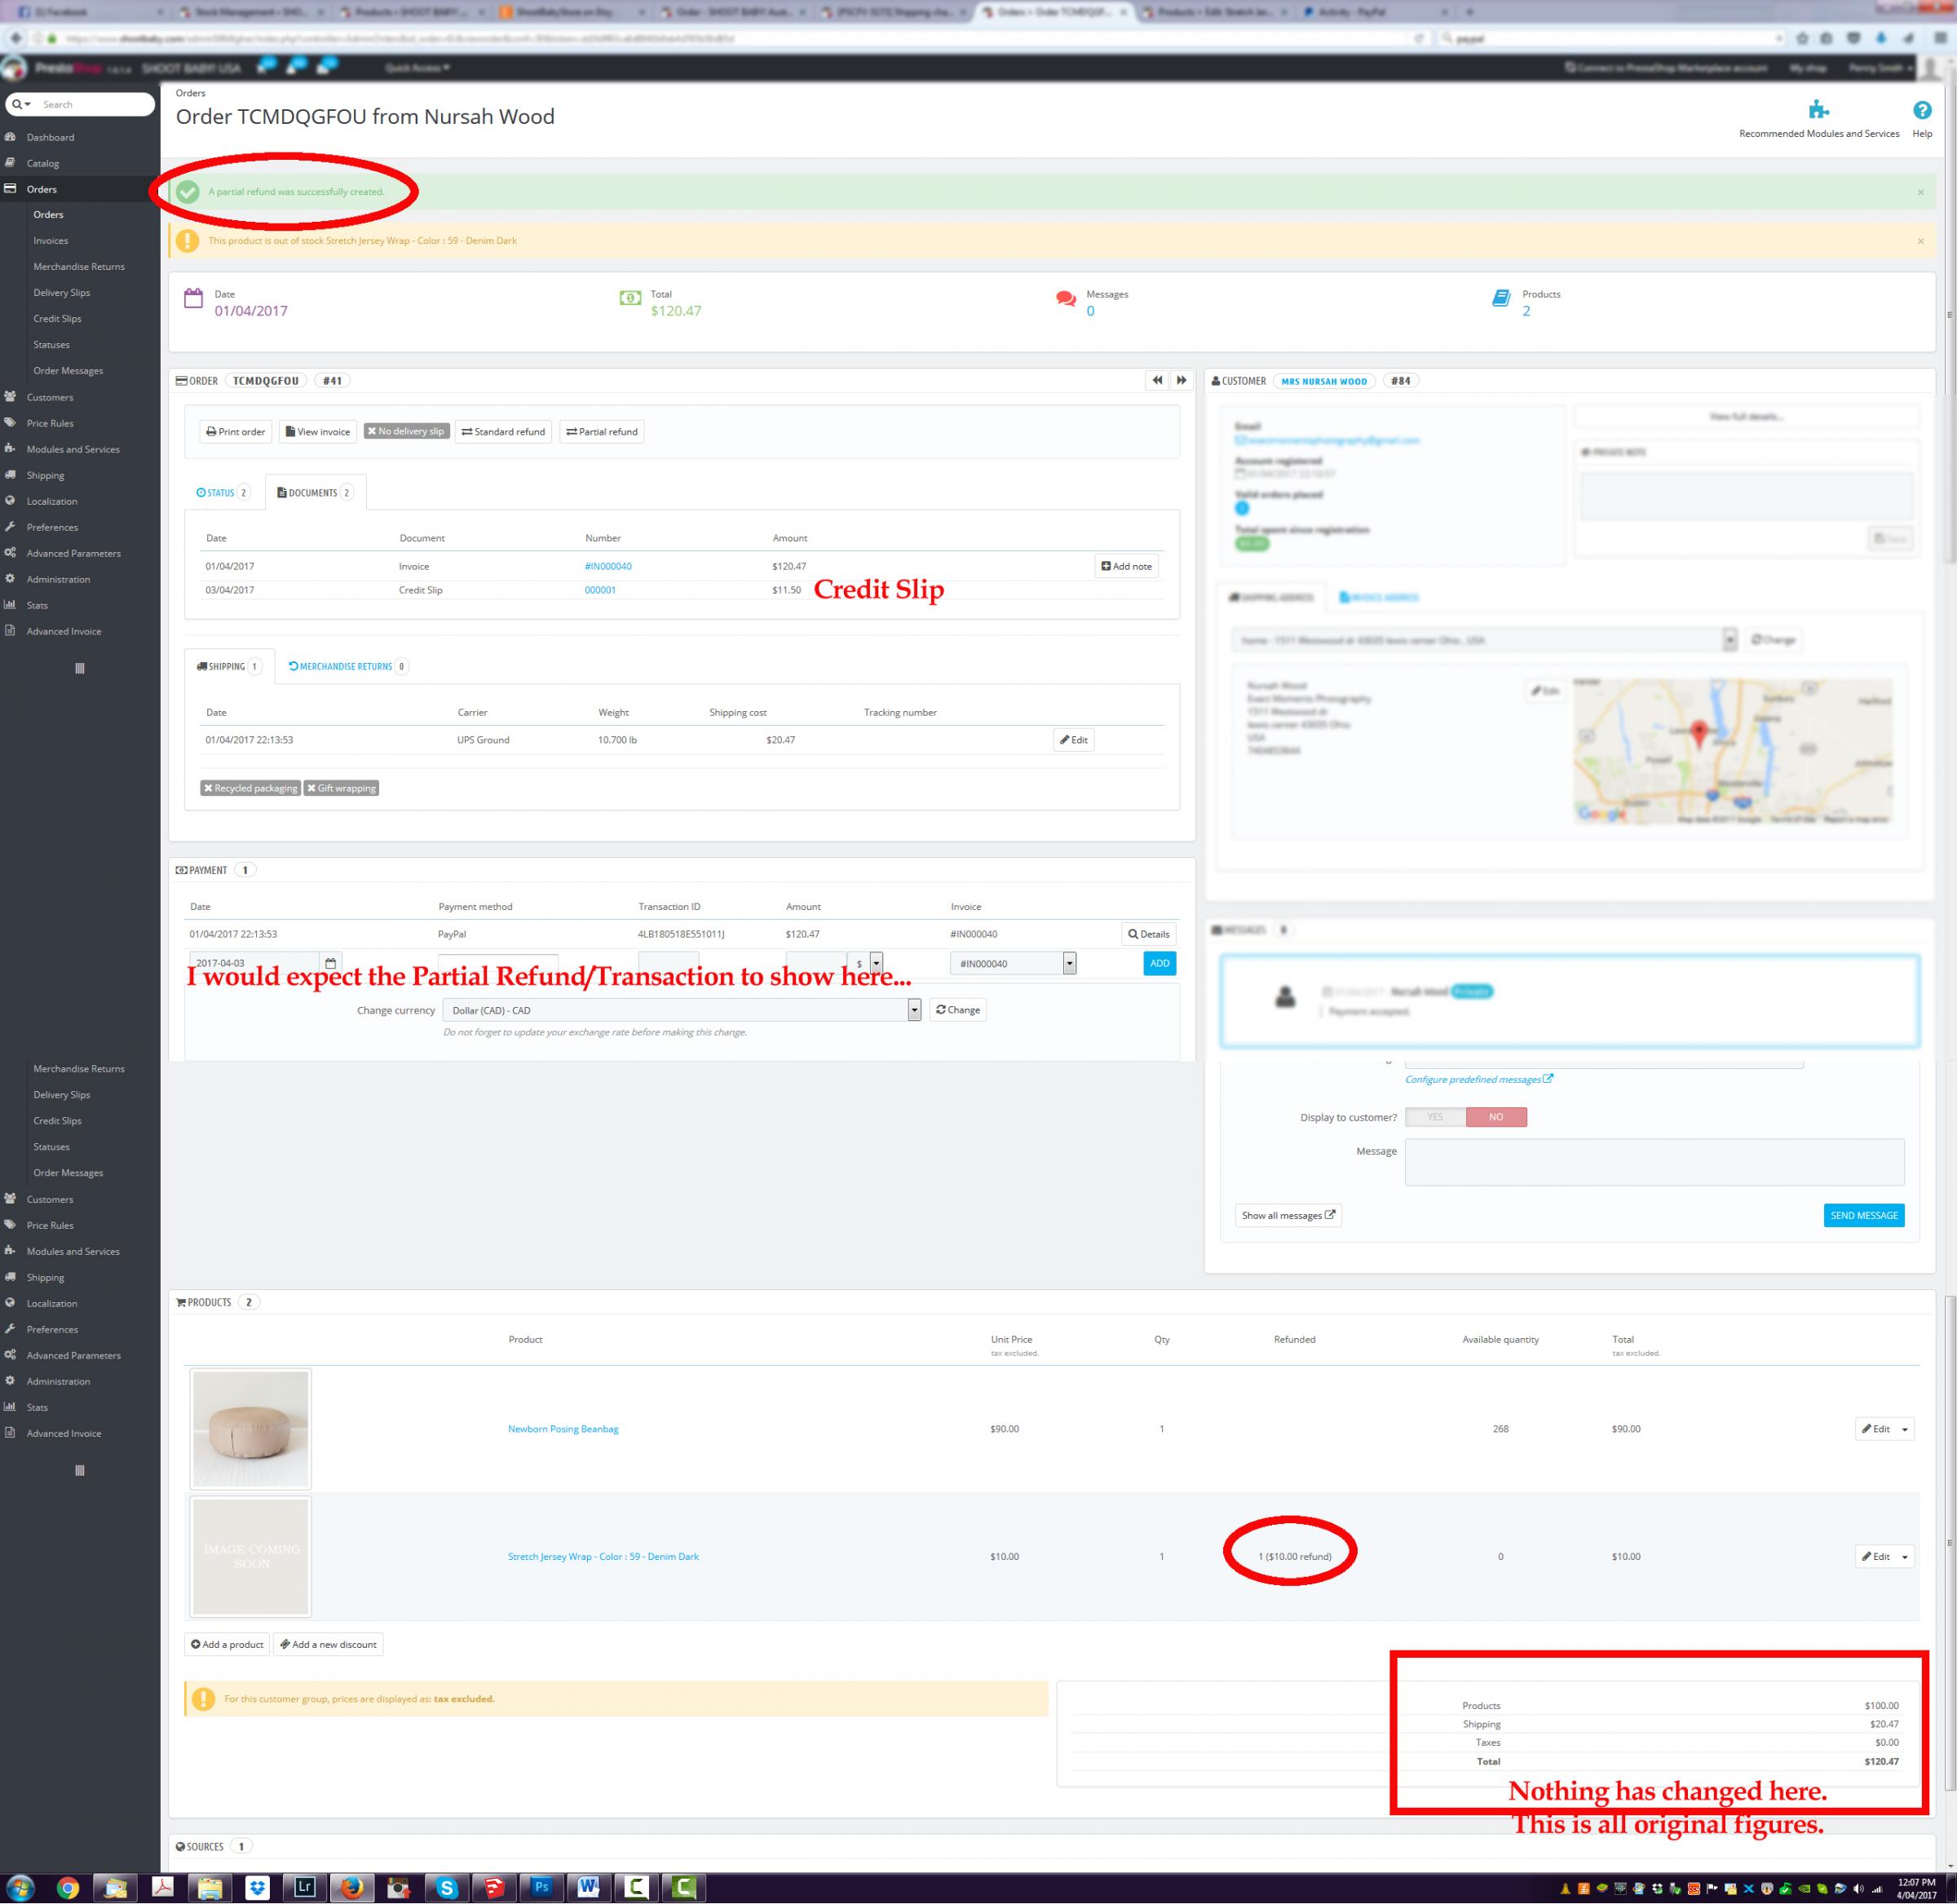Expand Edit dropdown caret for Stretch Jersey Wrap
Screen dimensions: 1957x1904
coord(1904,1557)
